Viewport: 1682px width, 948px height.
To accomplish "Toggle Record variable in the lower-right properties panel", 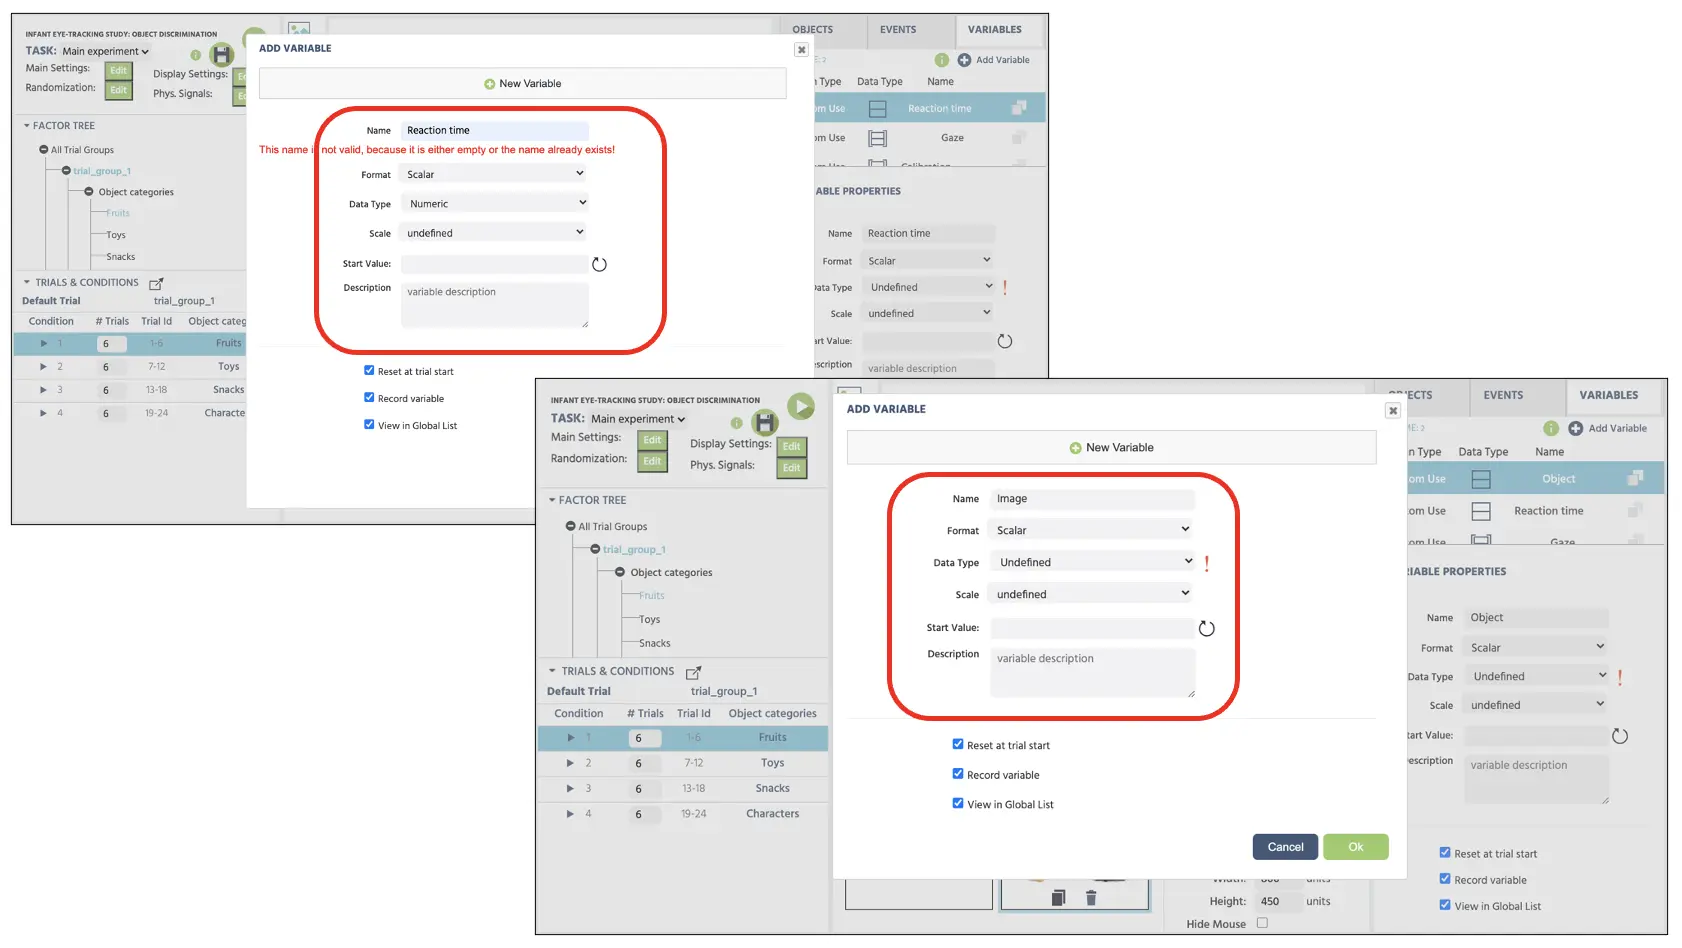I will [x=1445, y=879].
